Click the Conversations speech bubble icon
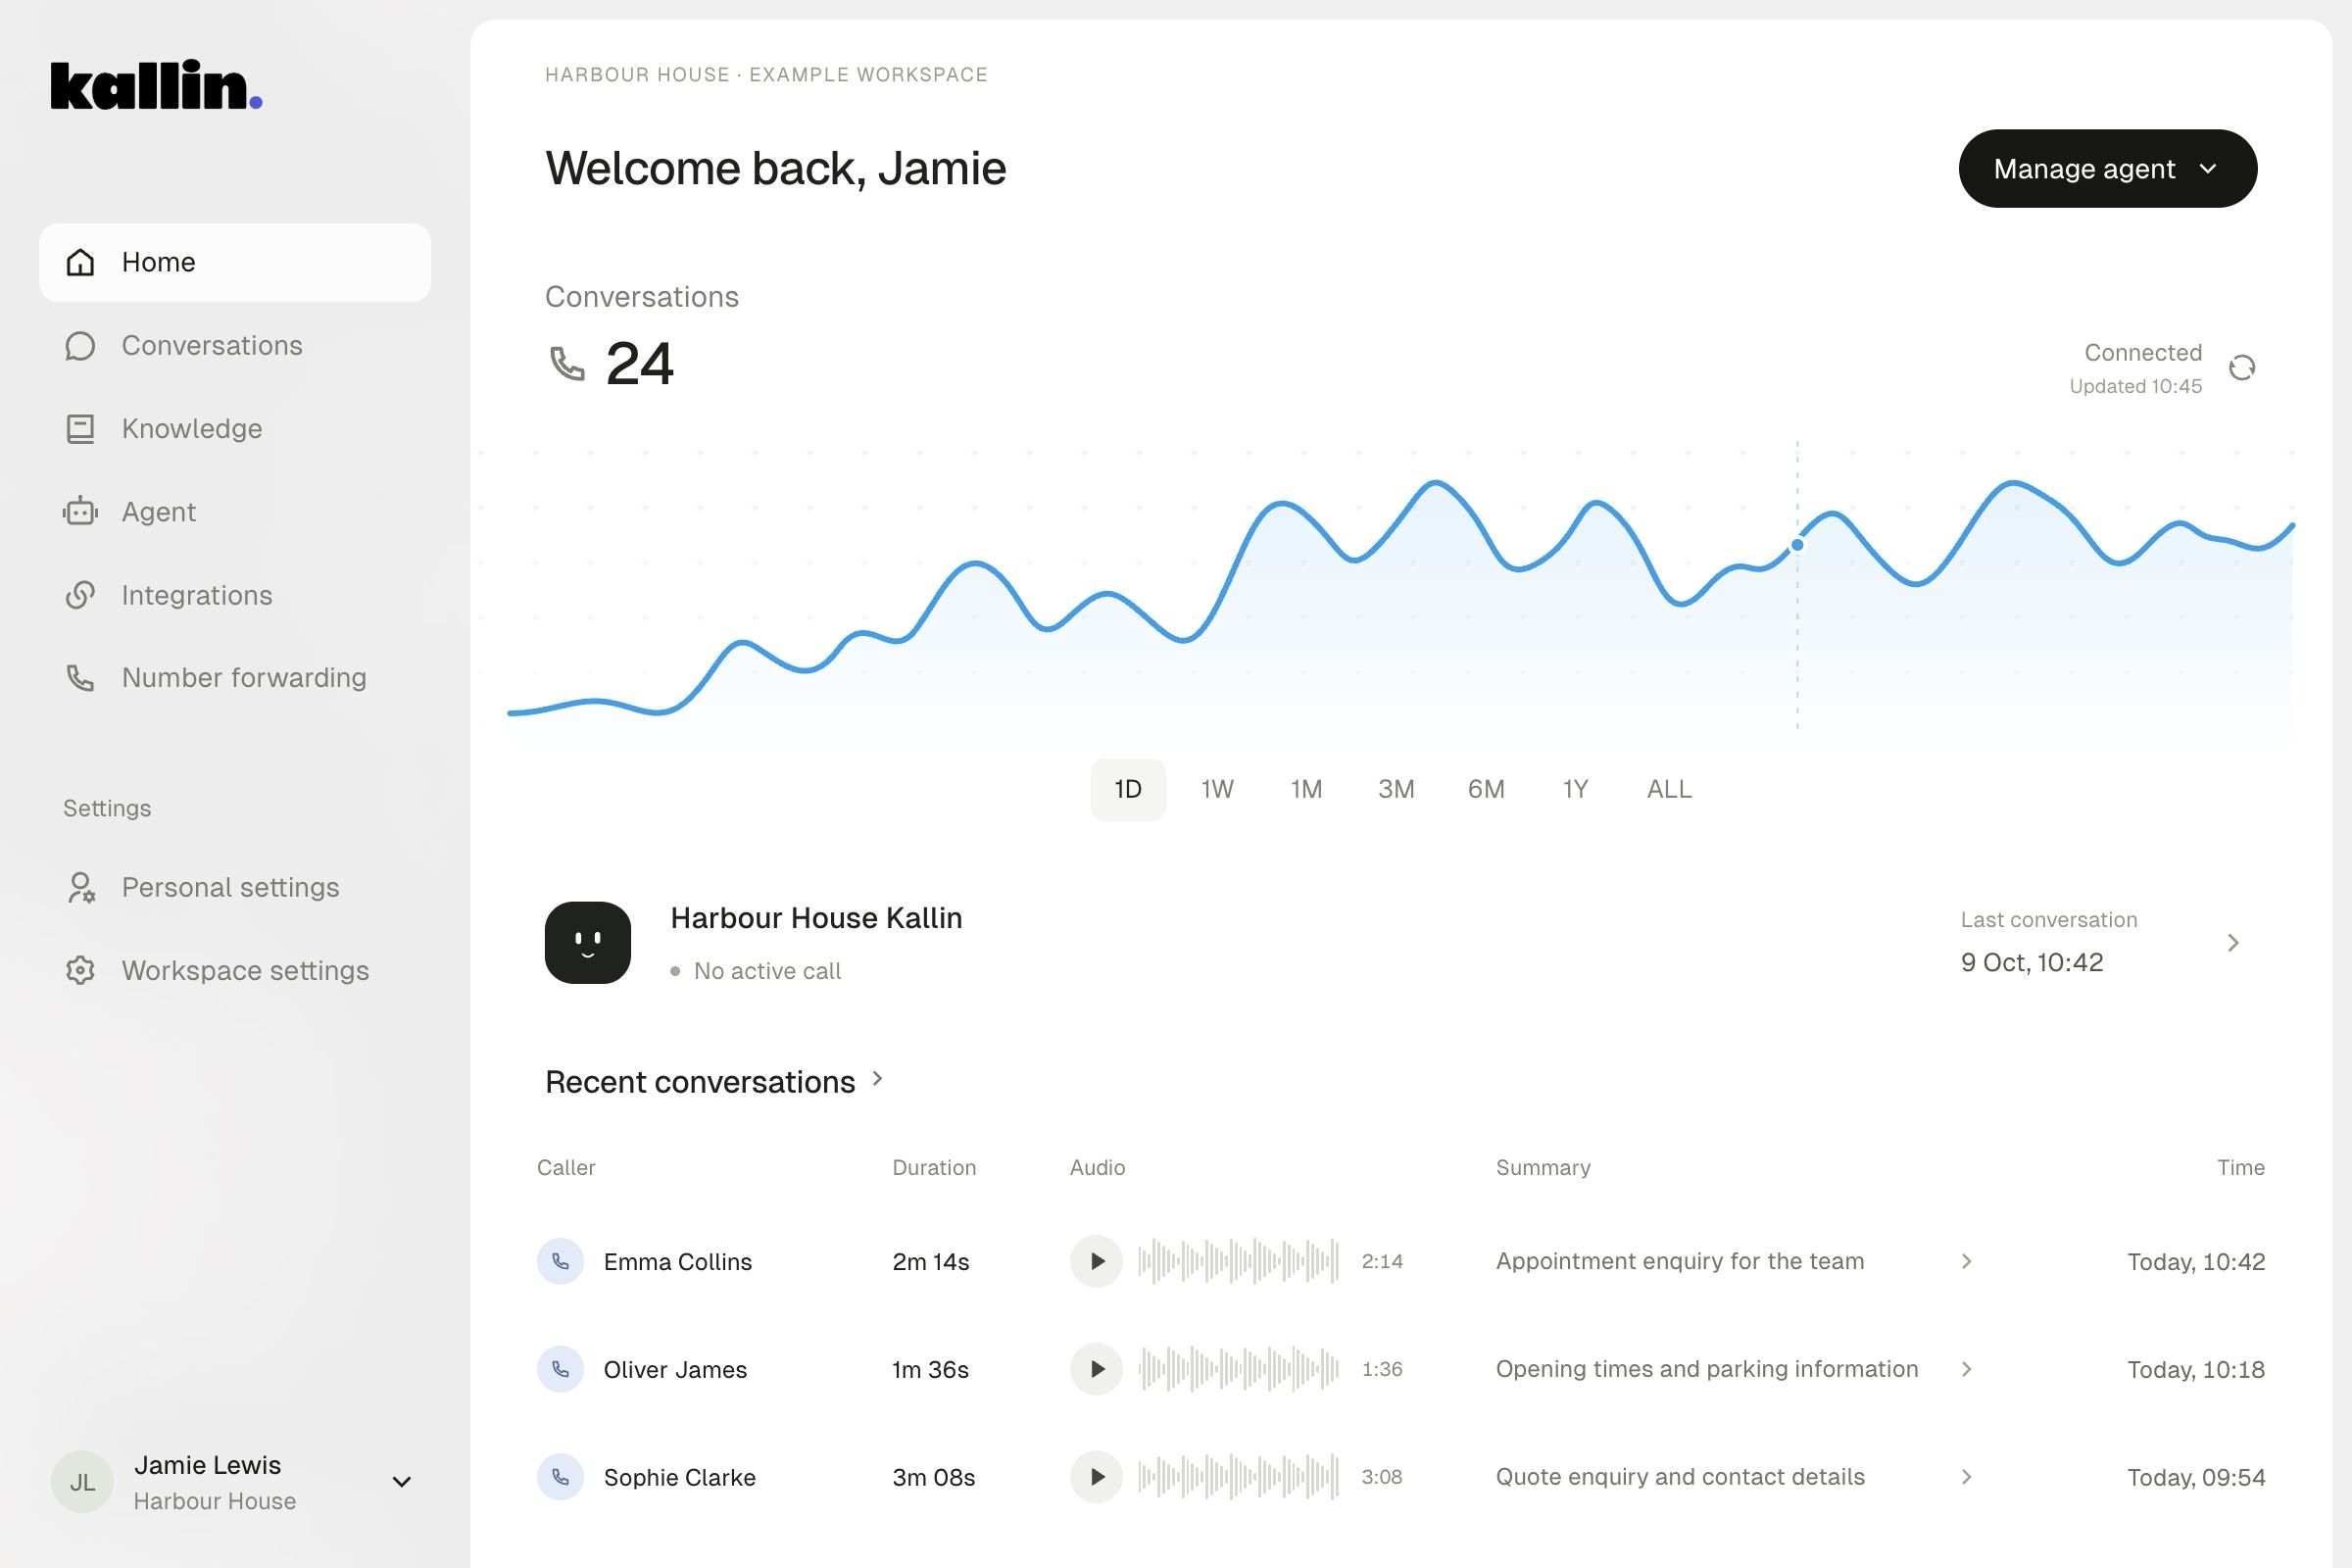The image size is (2352, 1568). pyautogui.click(x=80, y=346)
